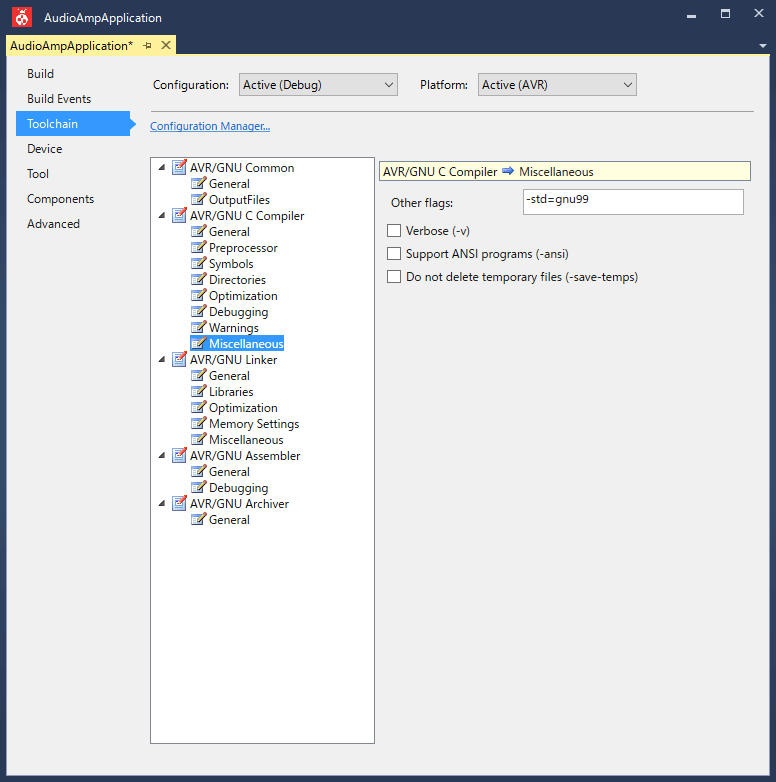
Task: Collapse the AVR/GNU Assembler node
Action: pyautogui.click(x=162, y=455)
